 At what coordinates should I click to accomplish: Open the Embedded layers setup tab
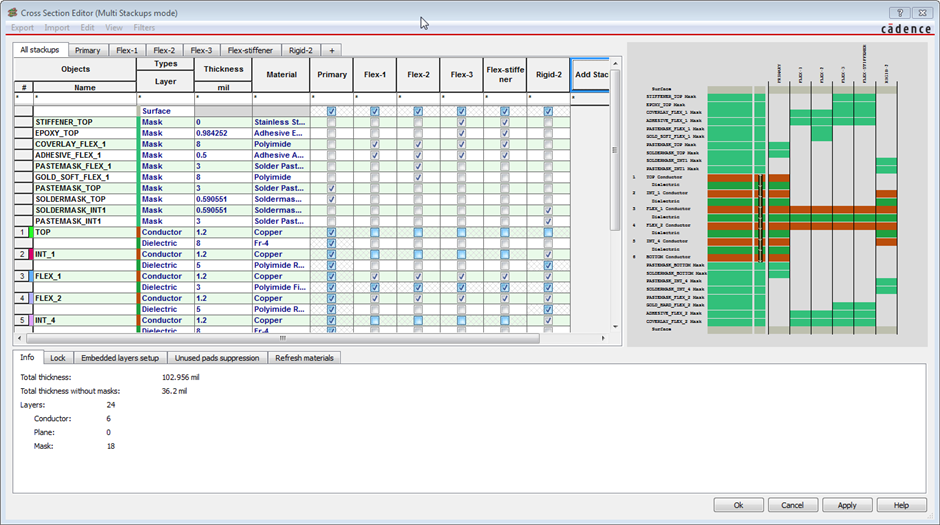click(x=120, y=358)
